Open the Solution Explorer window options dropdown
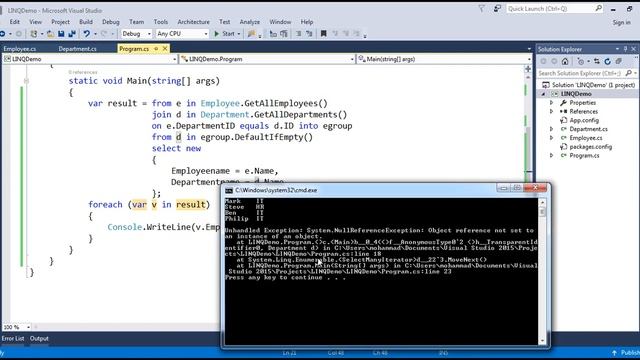Screen dimensions: 640x360 617,49
